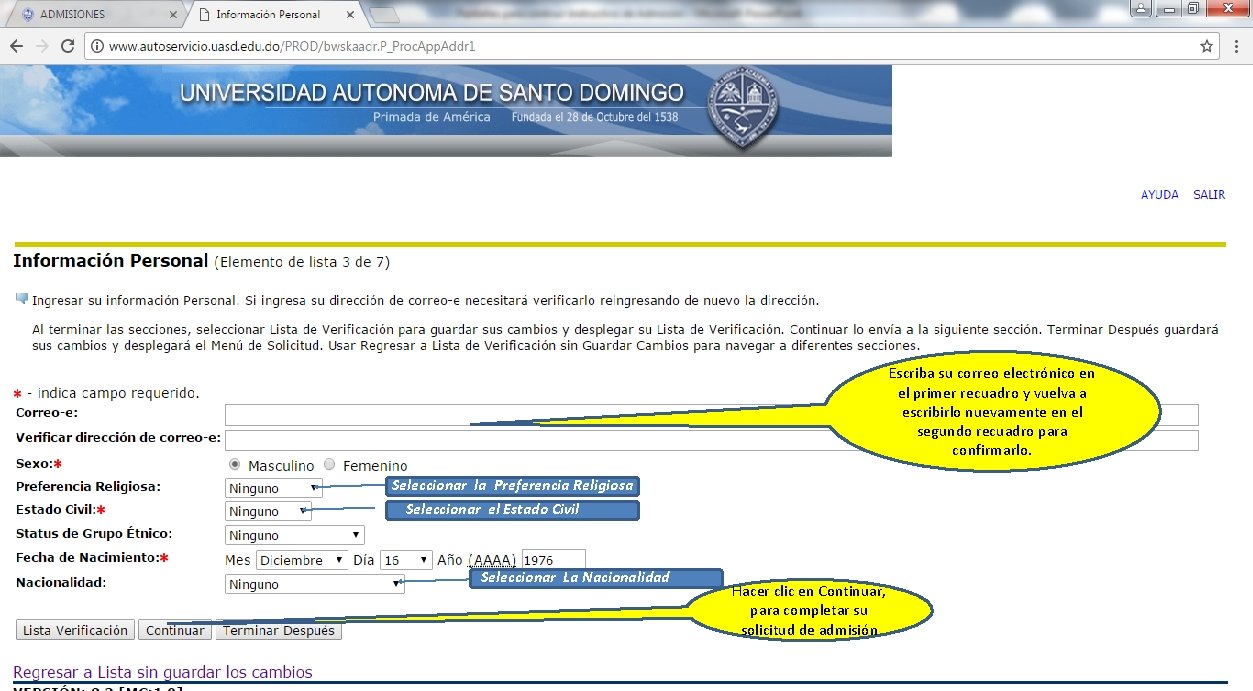The height and width of the screenshot is (691, 1253).
Task: Close the Información Personal tab
Action: click(350, 15)
